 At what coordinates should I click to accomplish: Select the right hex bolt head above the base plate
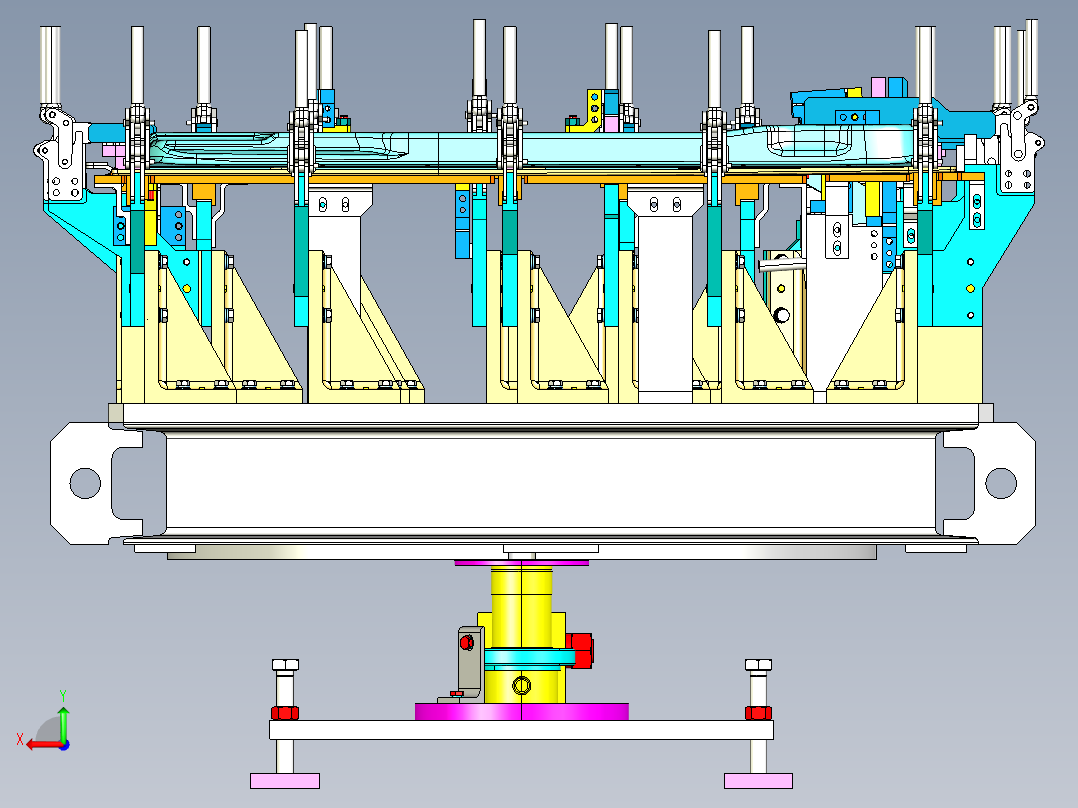758,665
